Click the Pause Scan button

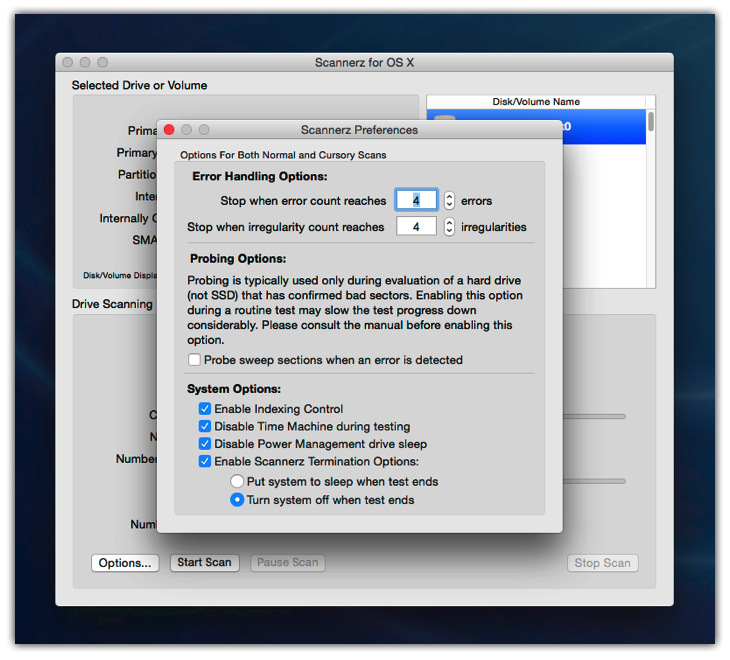288,562
